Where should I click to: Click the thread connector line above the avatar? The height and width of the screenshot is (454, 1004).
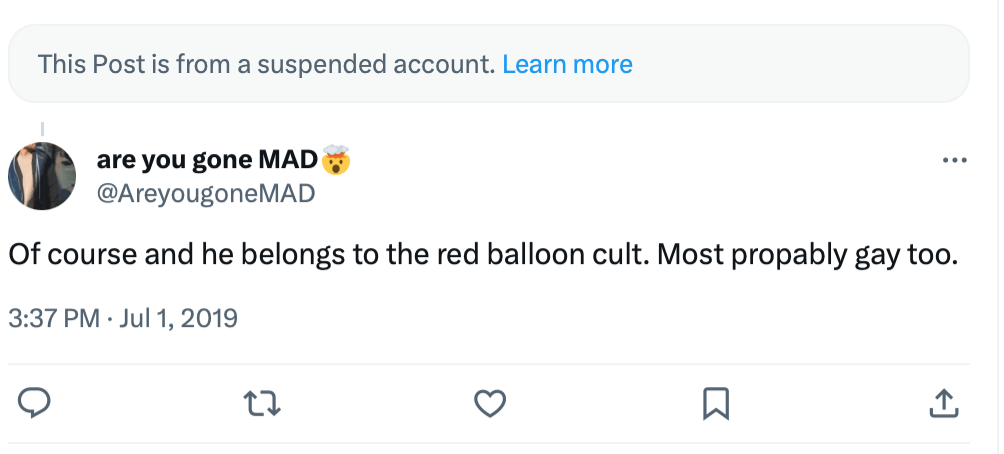click(x=42, y=130)
